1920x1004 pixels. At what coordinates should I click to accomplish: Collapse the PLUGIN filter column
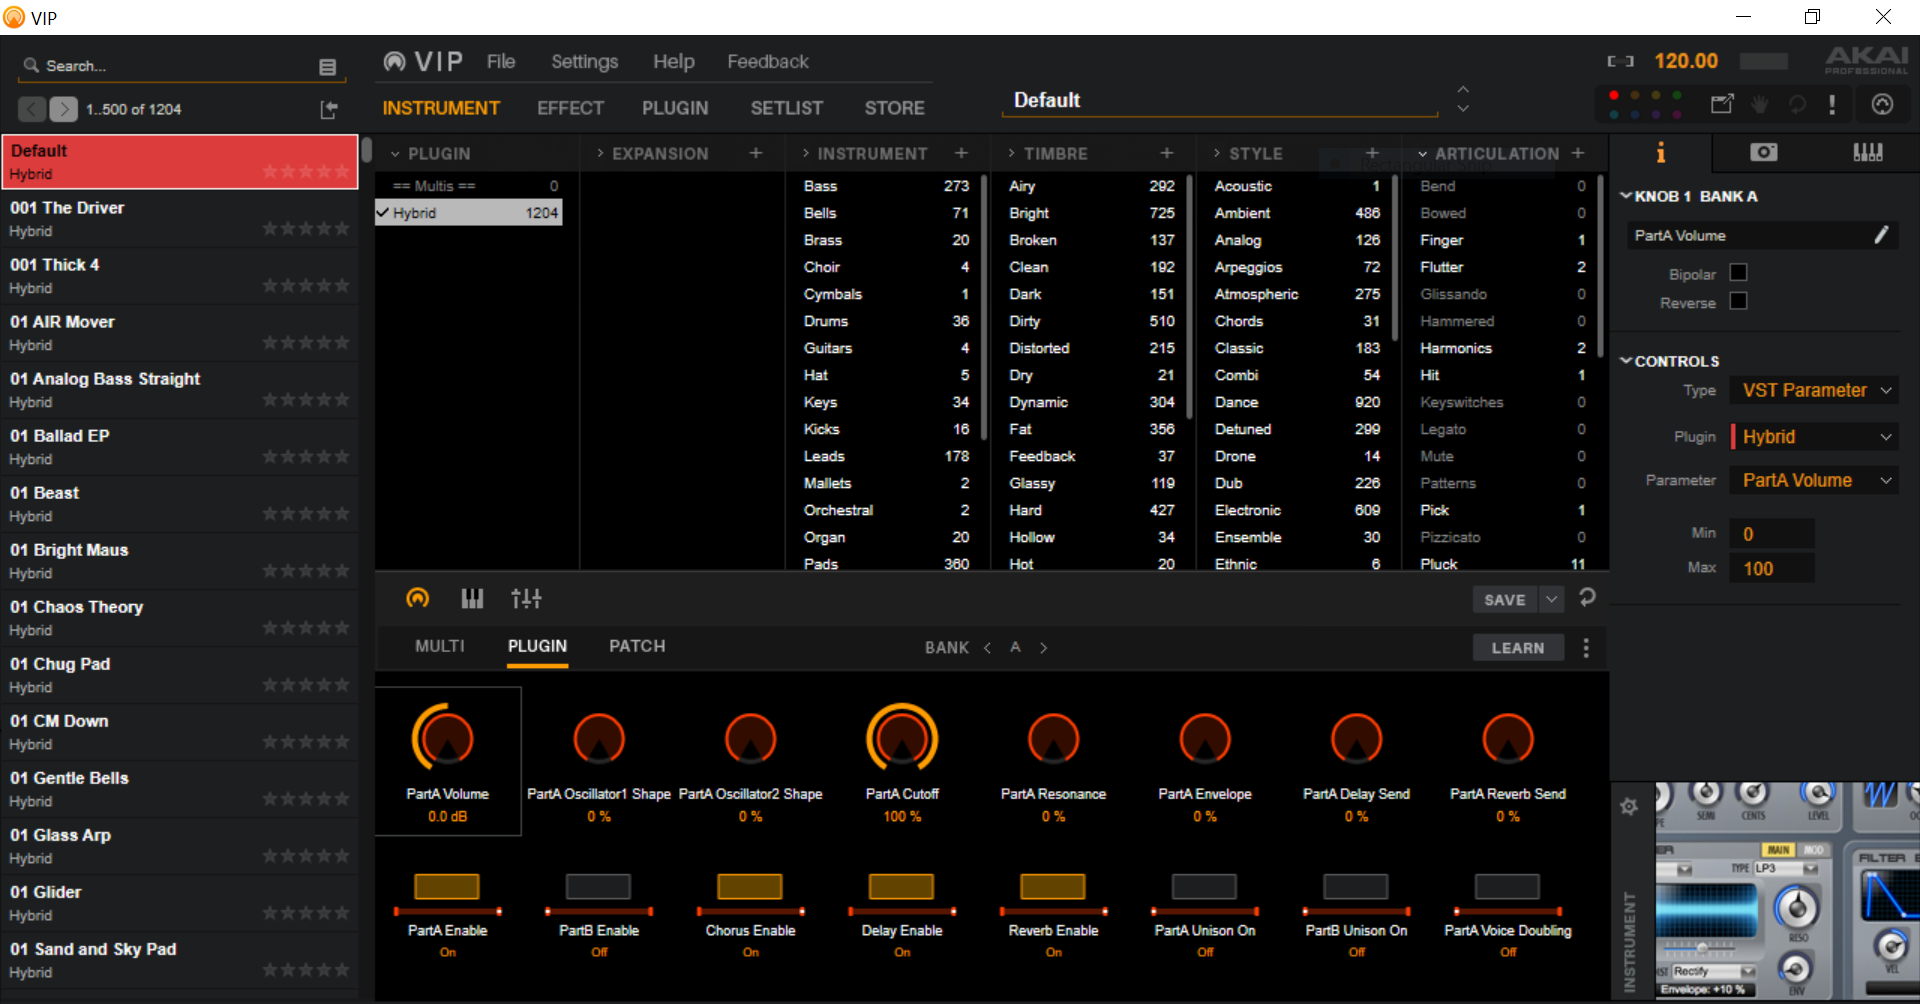coord(395,154)
